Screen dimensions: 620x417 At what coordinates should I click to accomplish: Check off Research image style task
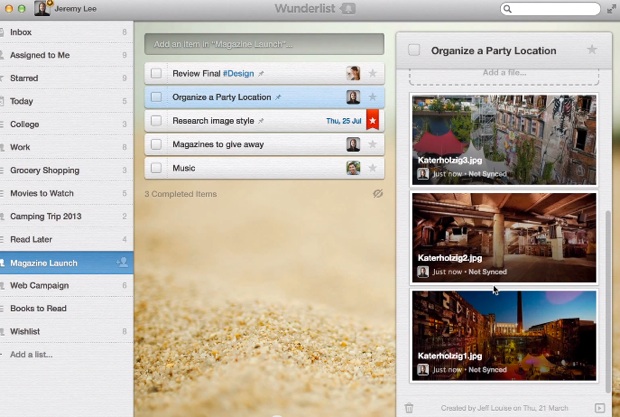point(156,121)
